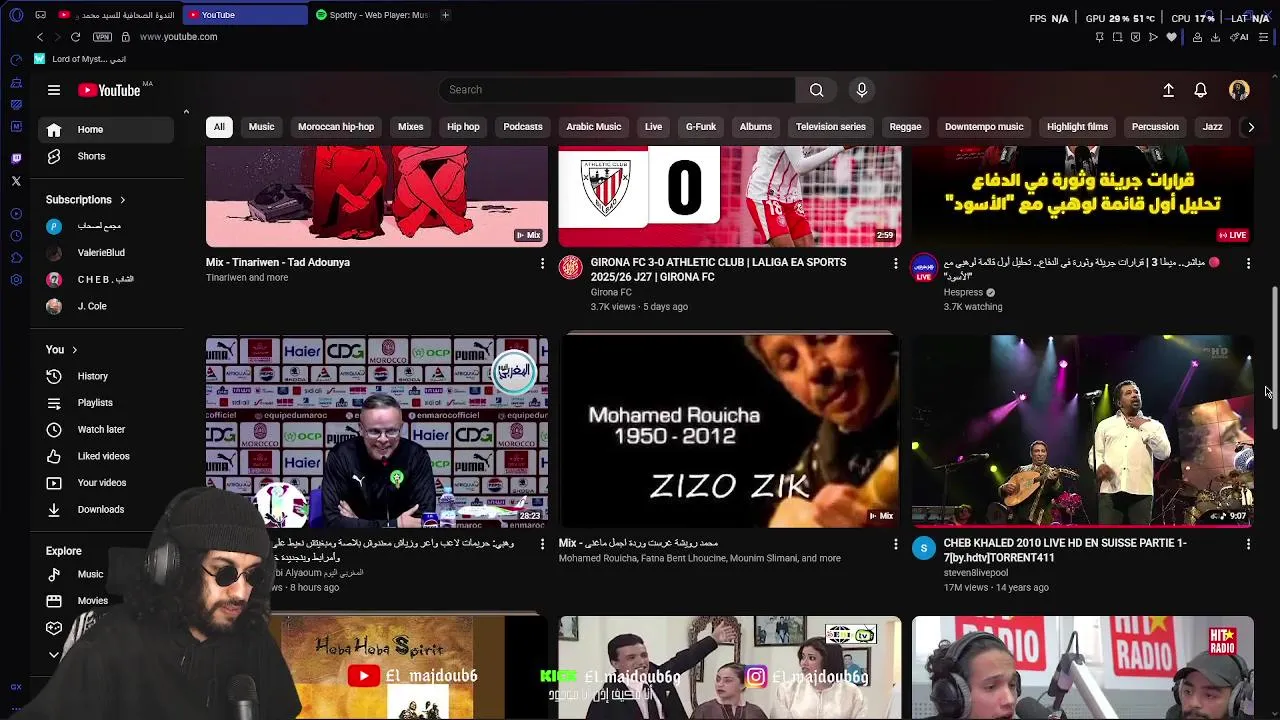Switch to the YouTube browser tab
Image resolution: width=1280 pixels, height=720 pixels.
(245, 15)
